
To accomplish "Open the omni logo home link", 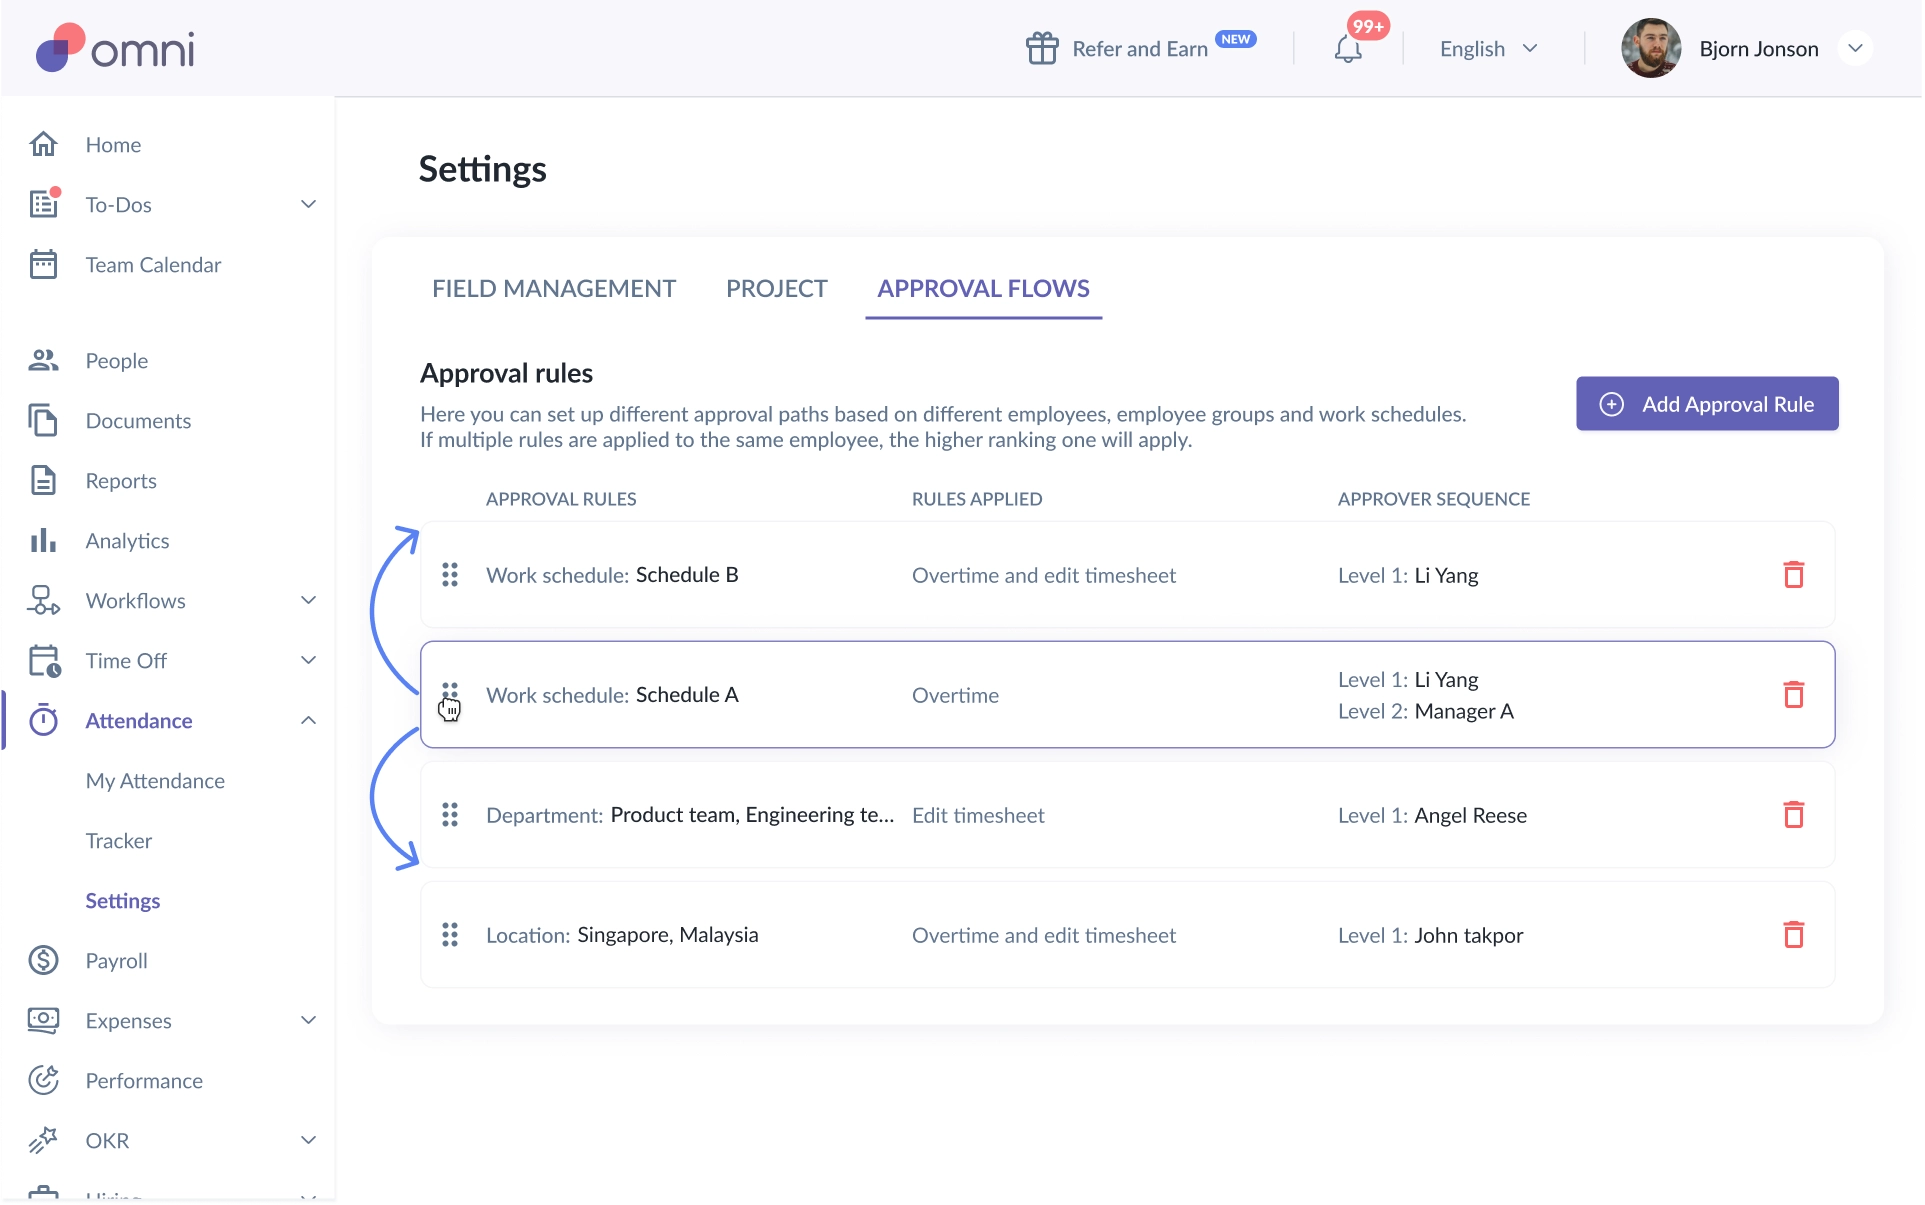I will [x=115, y=49].
